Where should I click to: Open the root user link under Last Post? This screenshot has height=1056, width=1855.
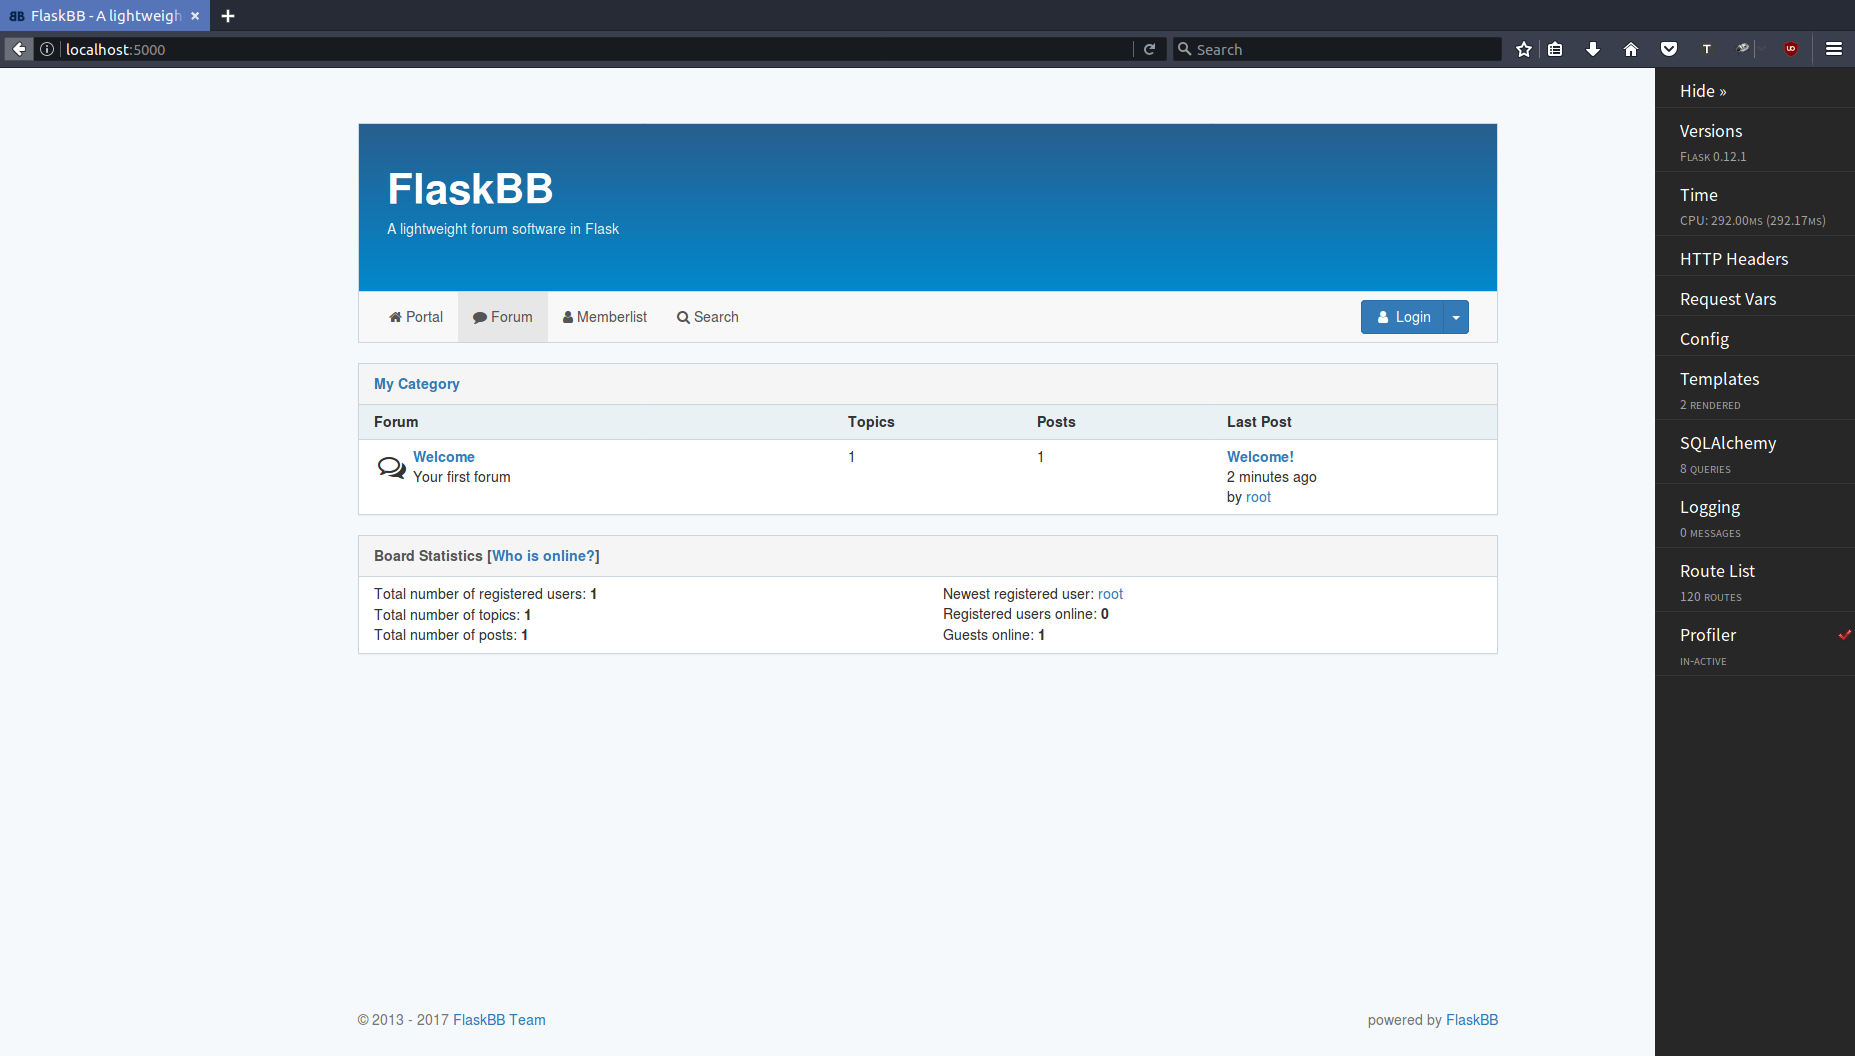(x=1258, y=497)
